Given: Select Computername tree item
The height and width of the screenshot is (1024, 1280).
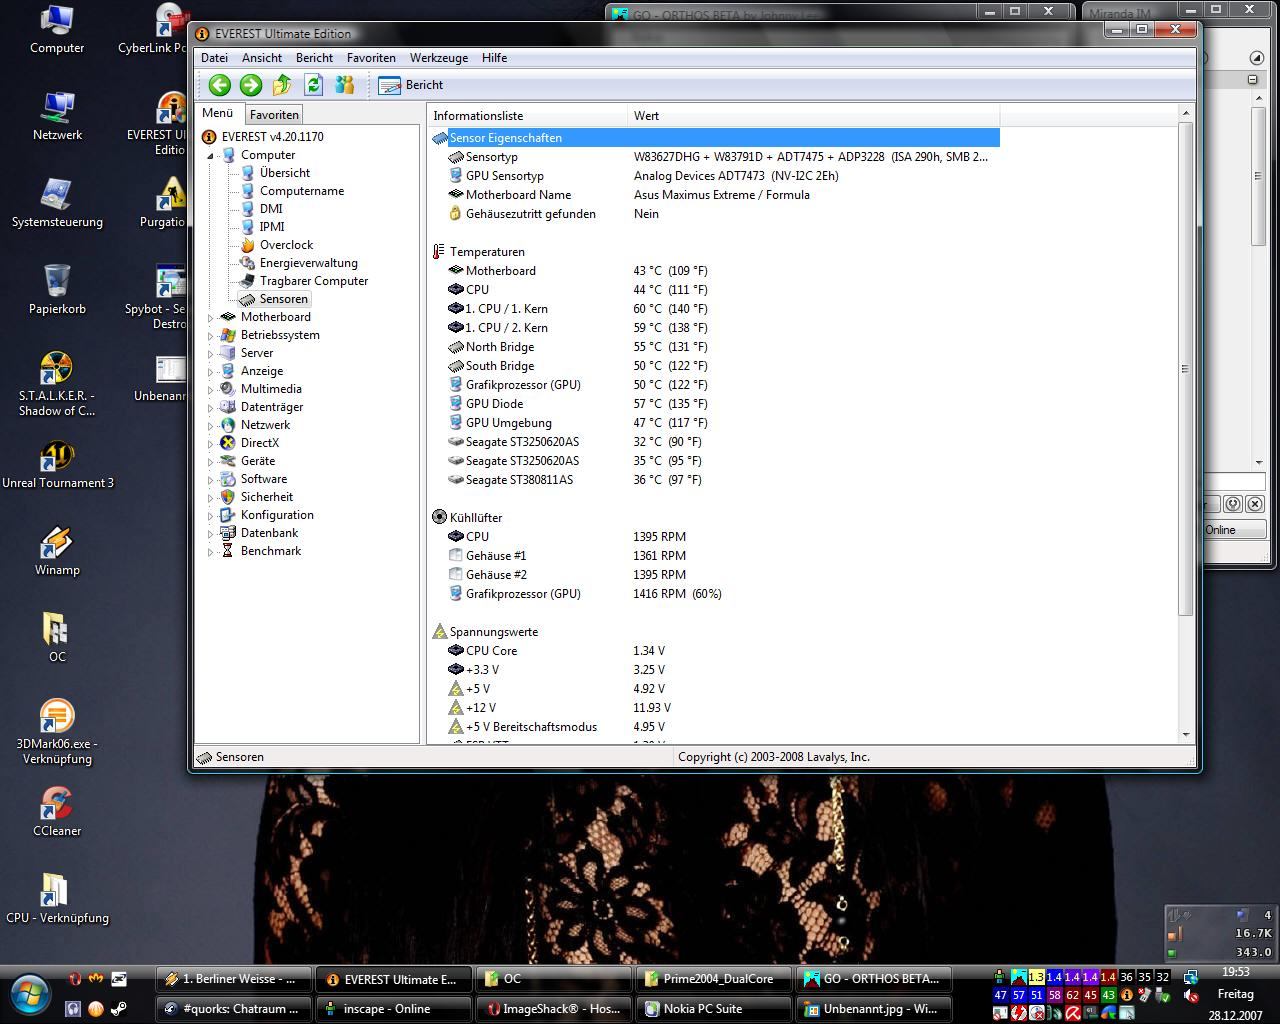Looking at the screenshot, I should pos(301,191).
